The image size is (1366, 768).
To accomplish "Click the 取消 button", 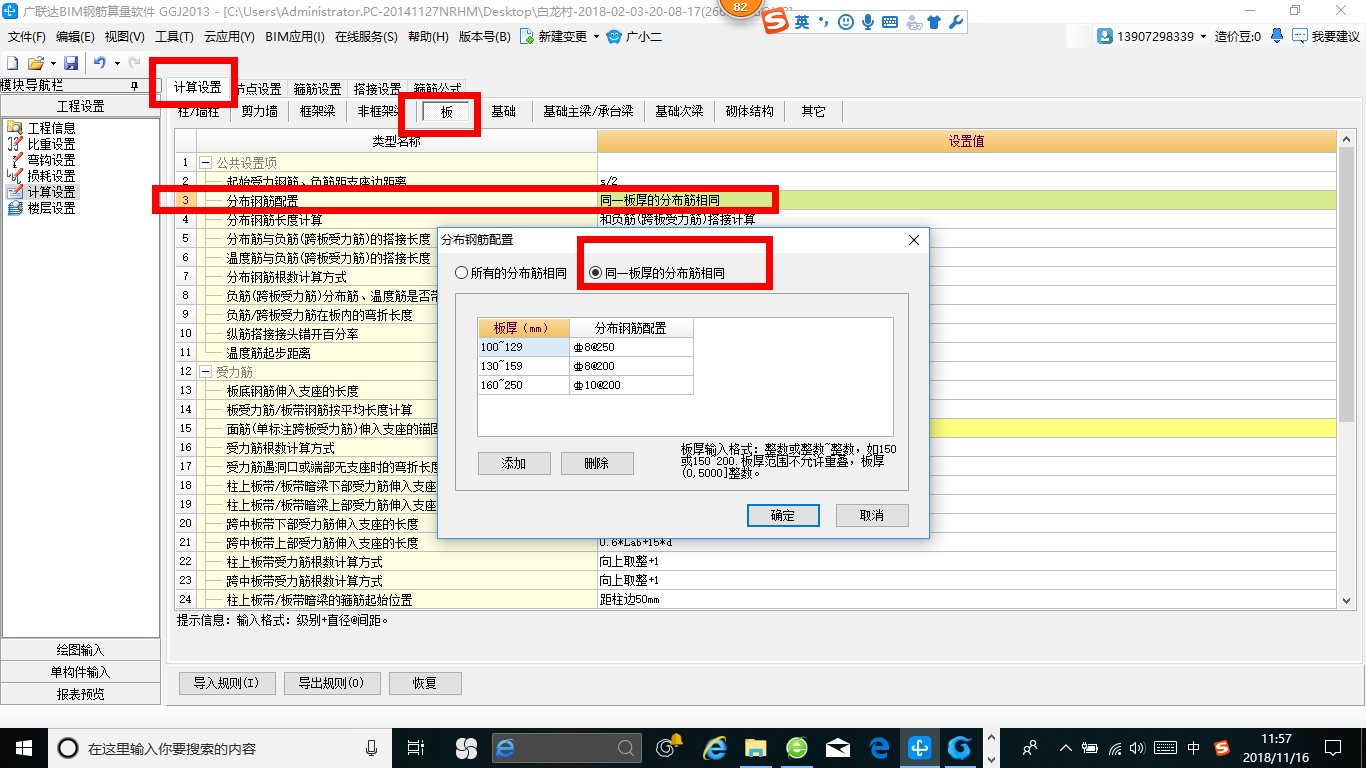I will point(872,515).
